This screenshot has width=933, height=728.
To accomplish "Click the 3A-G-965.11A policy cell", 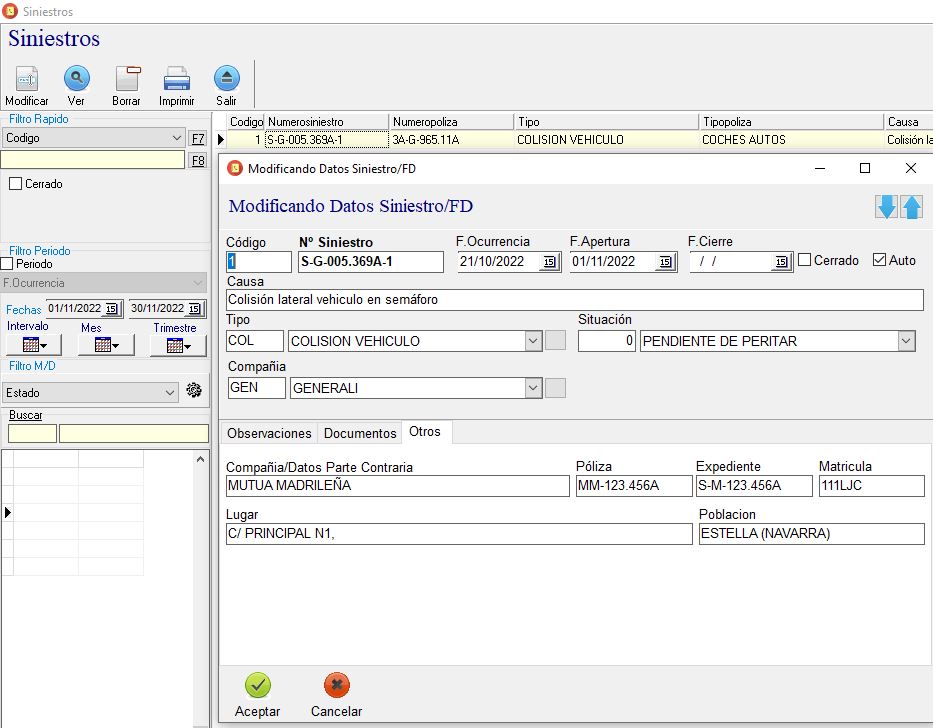I will tap(452, 140).
